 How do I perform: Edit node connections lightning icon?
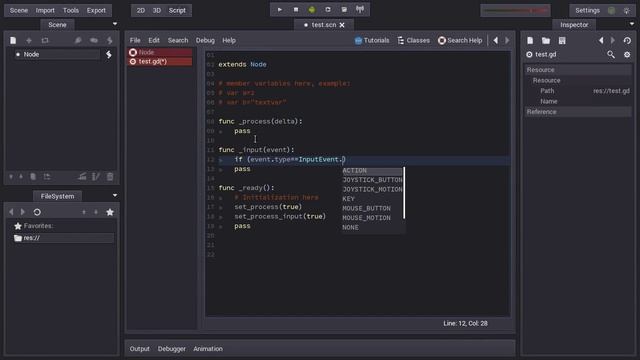(110, 40)
